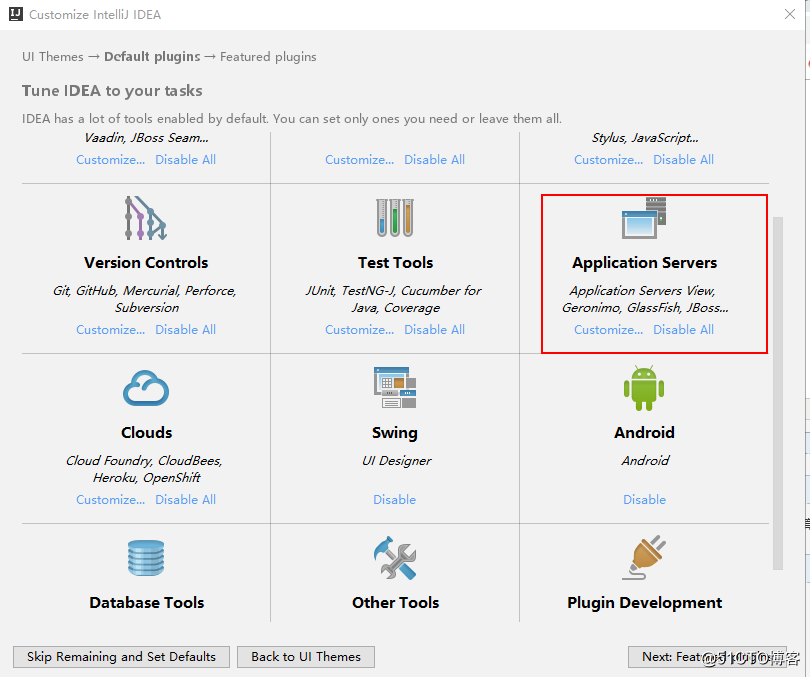This screenshot has height=677, width=810.
Task: Disable all Test Tools plugins
Action: pyautogui.click(x=434, y=329)
